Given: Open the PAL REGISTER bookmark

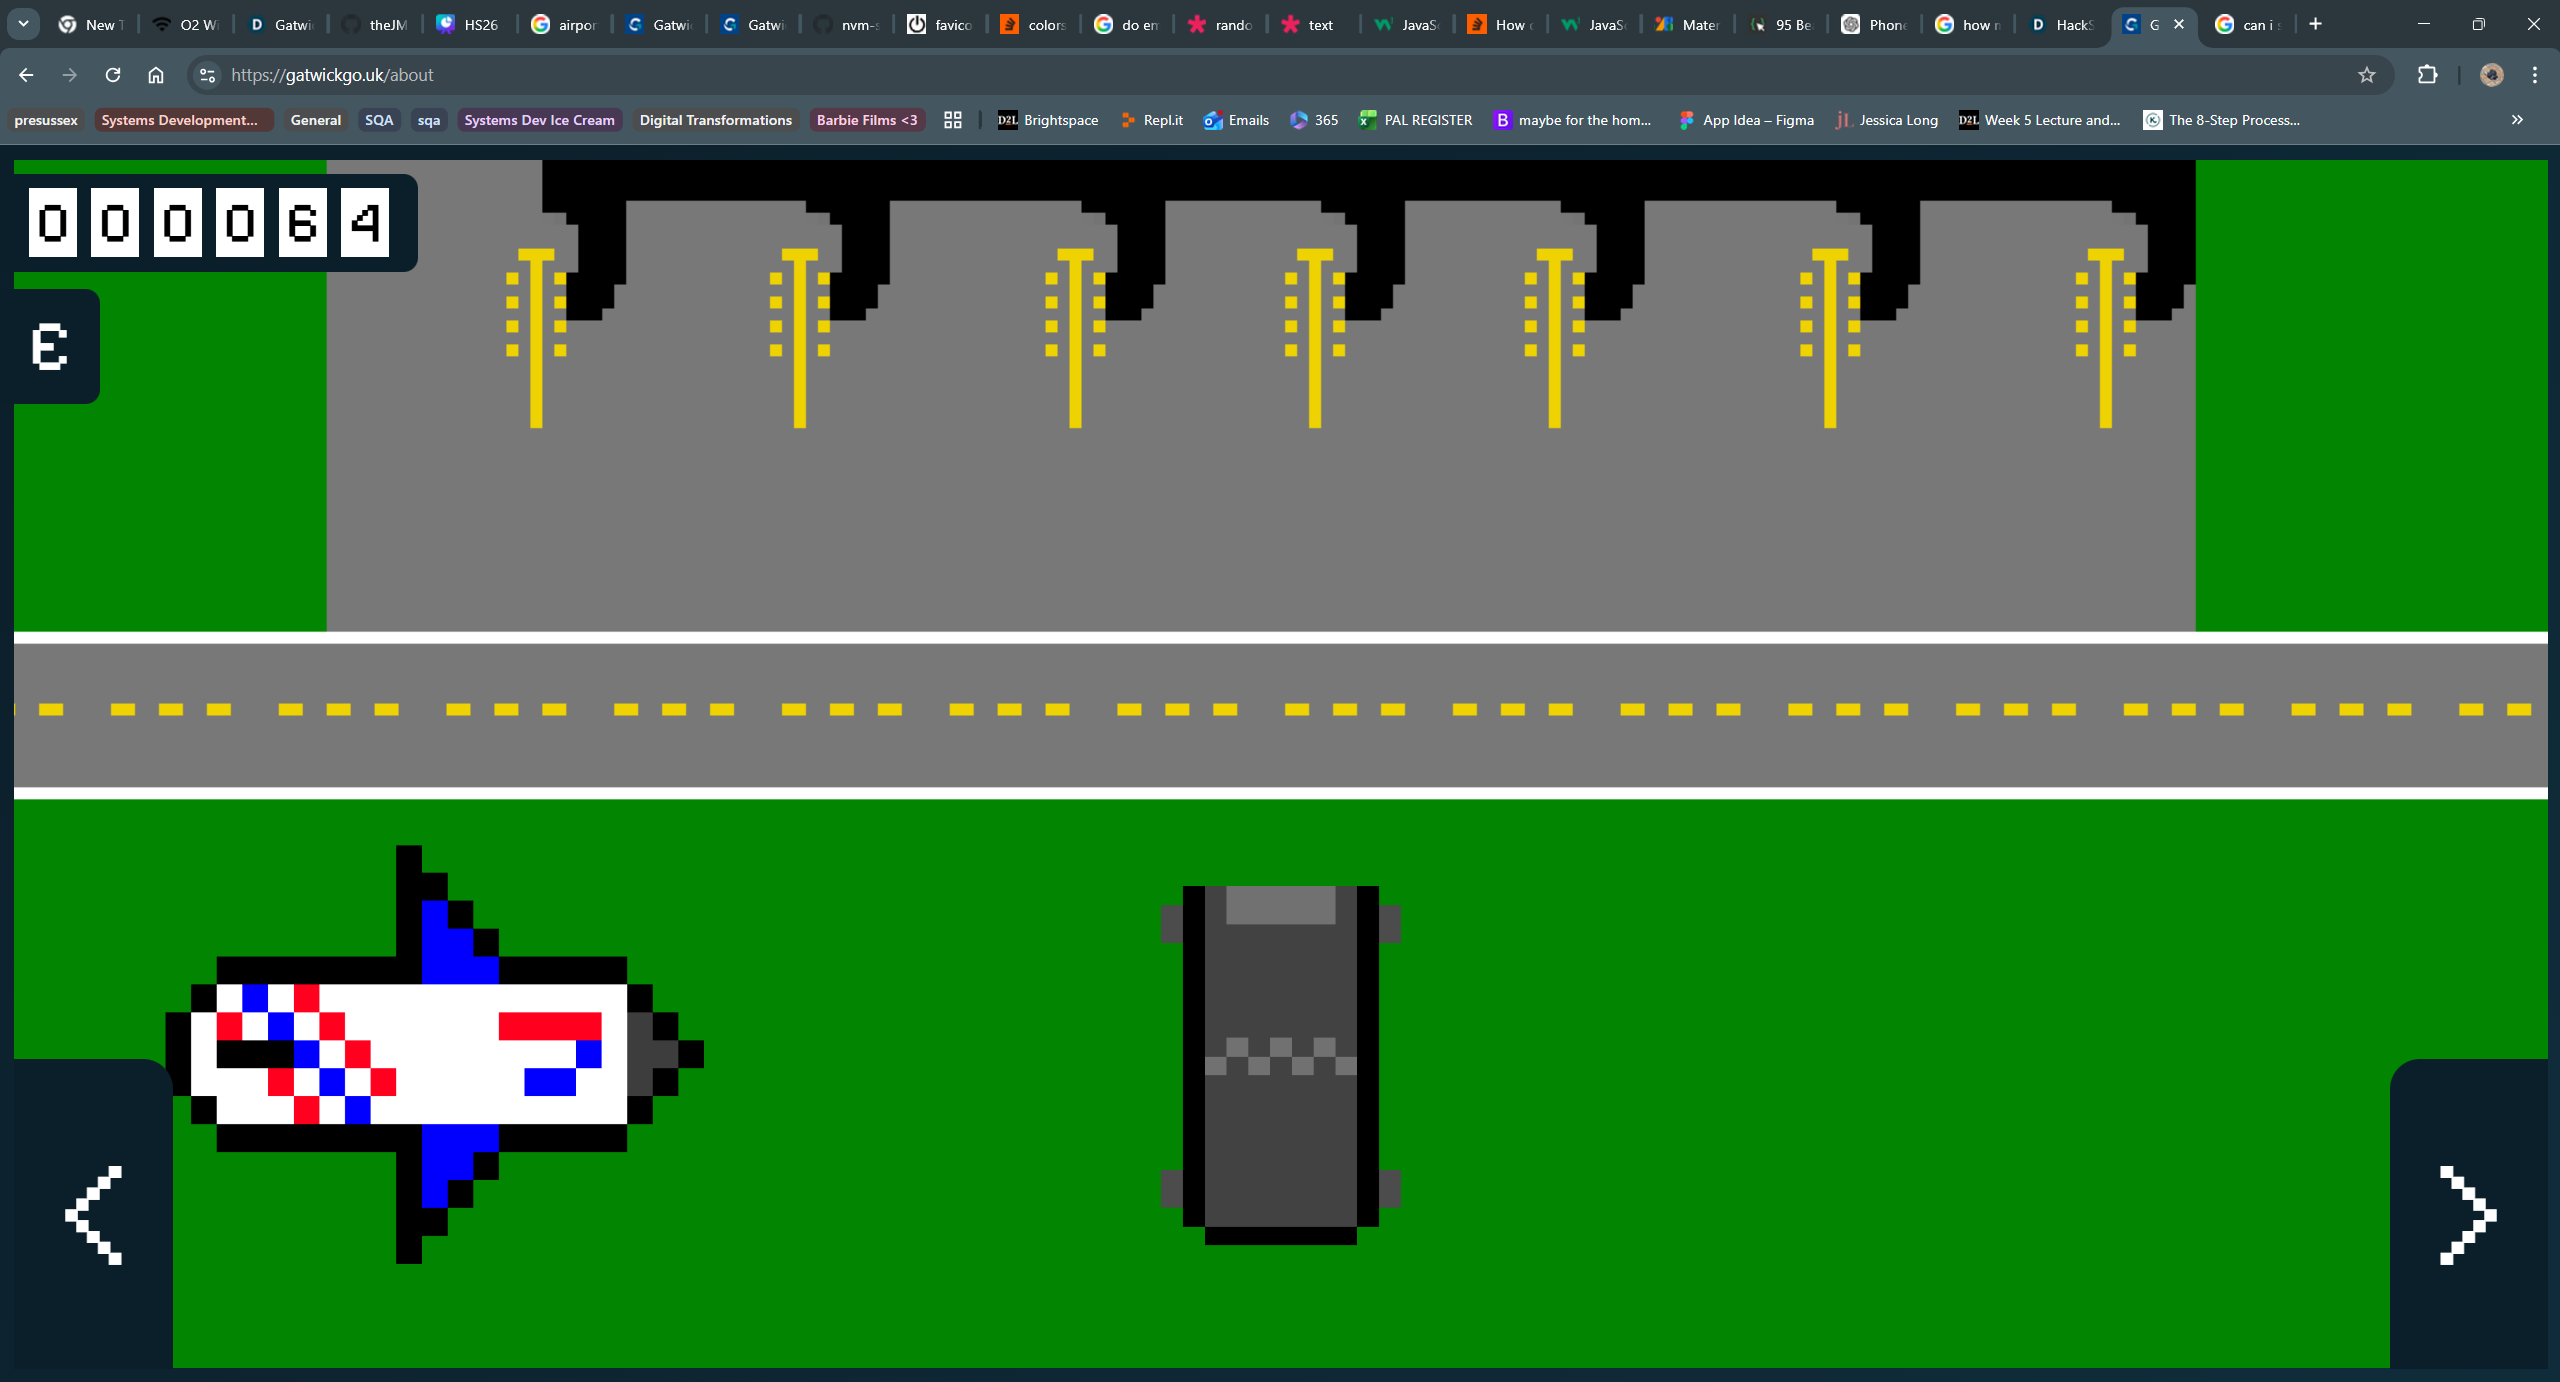Looking at the screenshot, I should (x=1416, y=120).
